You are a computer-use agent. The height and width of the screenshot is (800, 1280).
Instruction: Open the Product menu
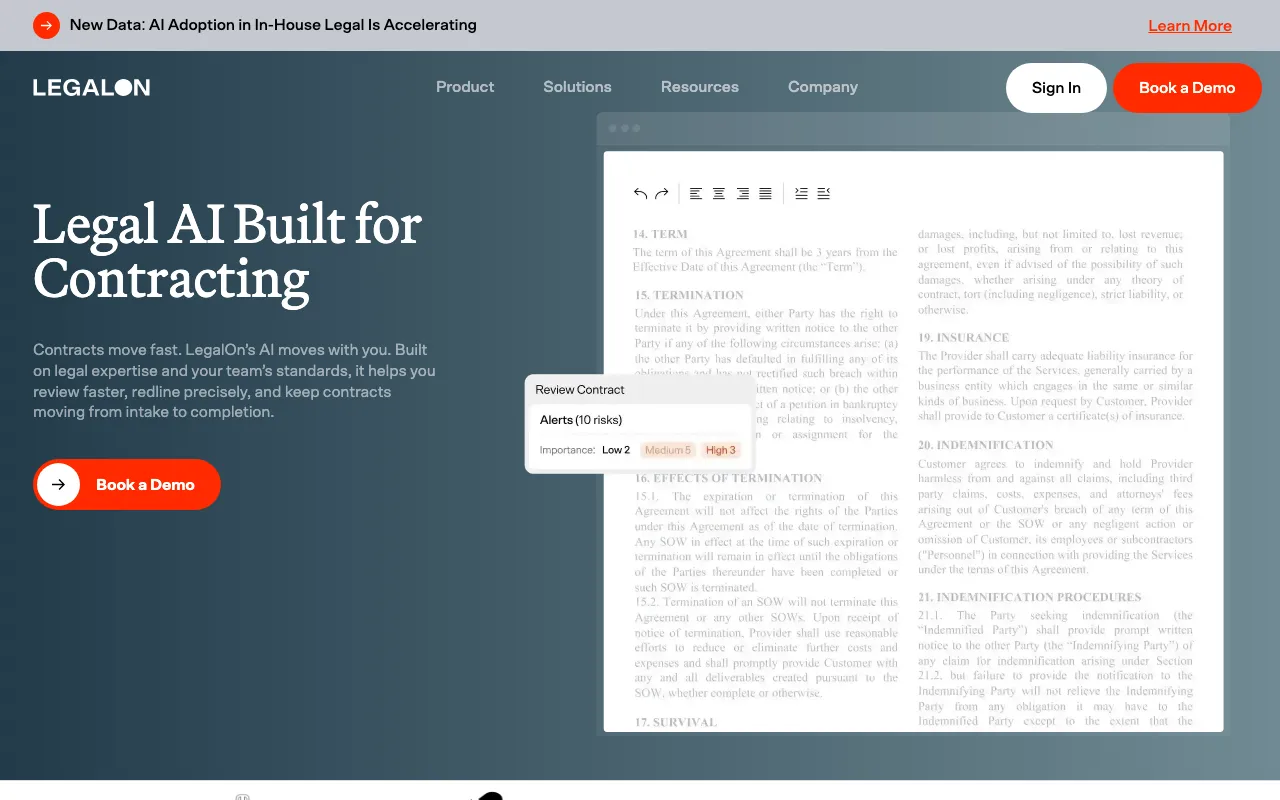(x=465, y=87)
